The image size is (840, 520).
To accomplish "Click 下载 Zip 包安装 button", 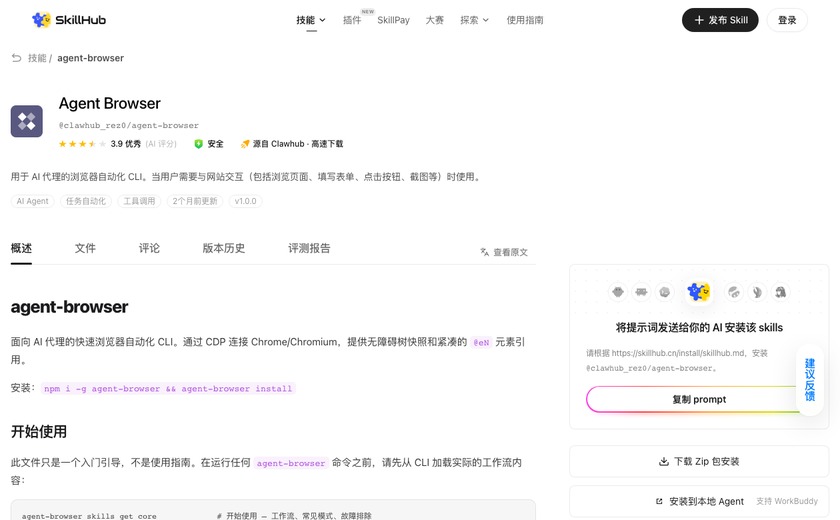I will click(x=699, y=461).
